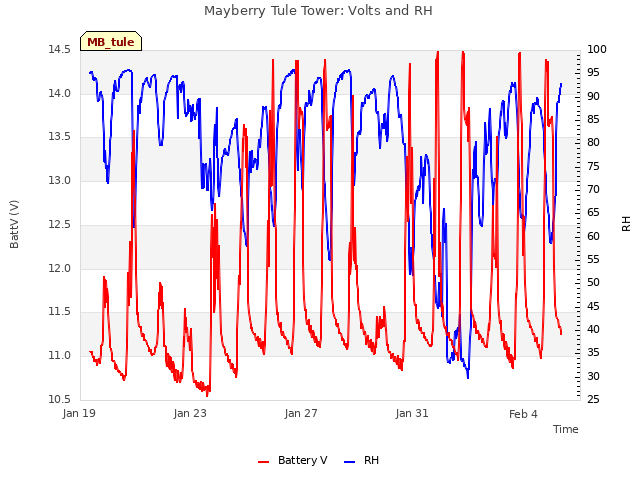Viewport: 640px width, 480px height.
Task: Toggle the RH legend entry
Action: pyautogui.click(x=362, y=460)
